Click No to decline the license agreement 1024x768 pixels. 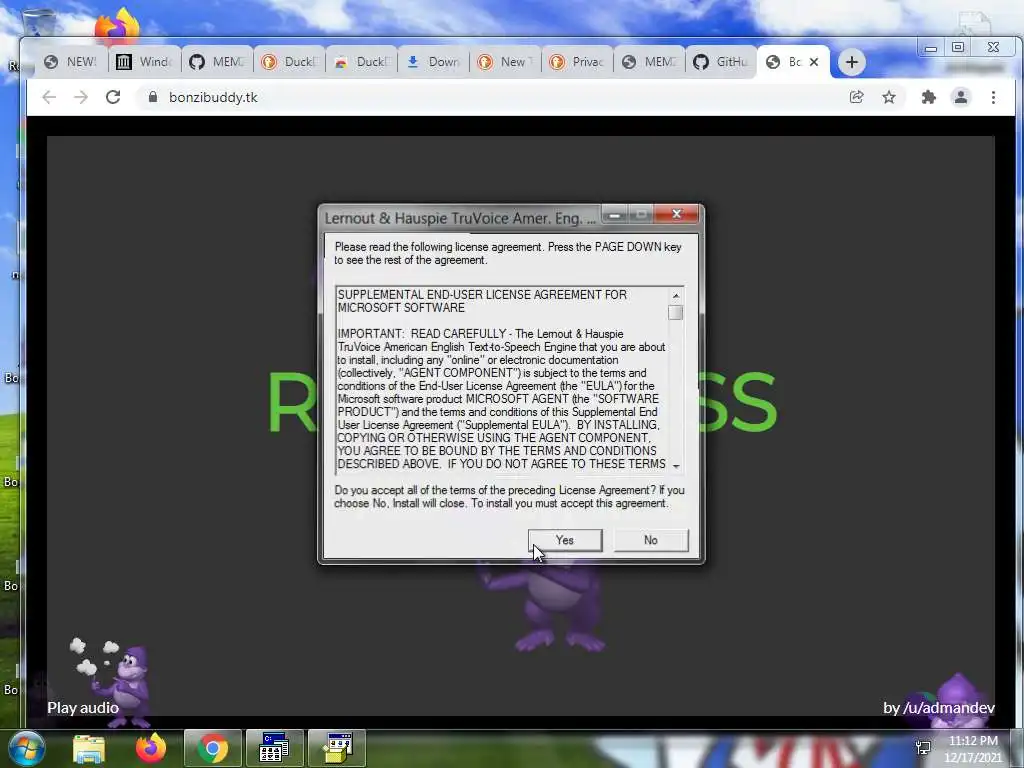651,540
